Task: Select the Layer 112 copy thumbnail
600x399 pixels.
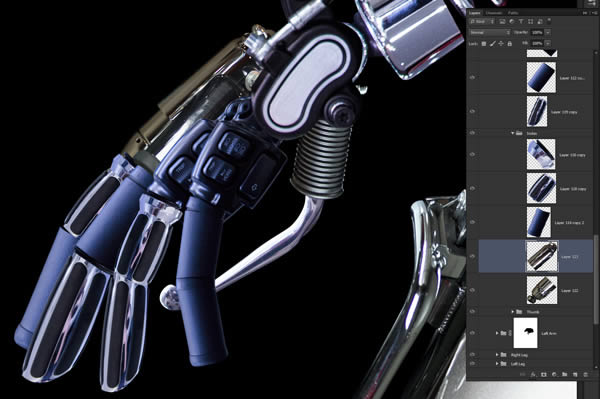Action: (541, 78)
